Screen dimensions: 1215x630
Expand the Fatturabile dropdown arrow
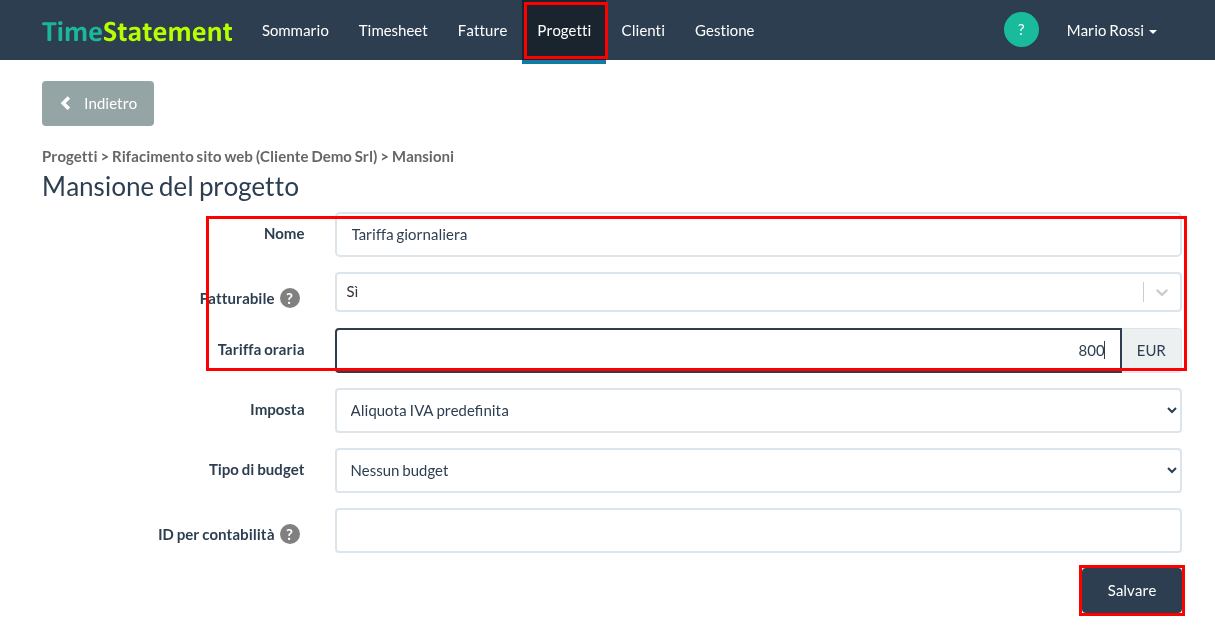coord(1162,292)
